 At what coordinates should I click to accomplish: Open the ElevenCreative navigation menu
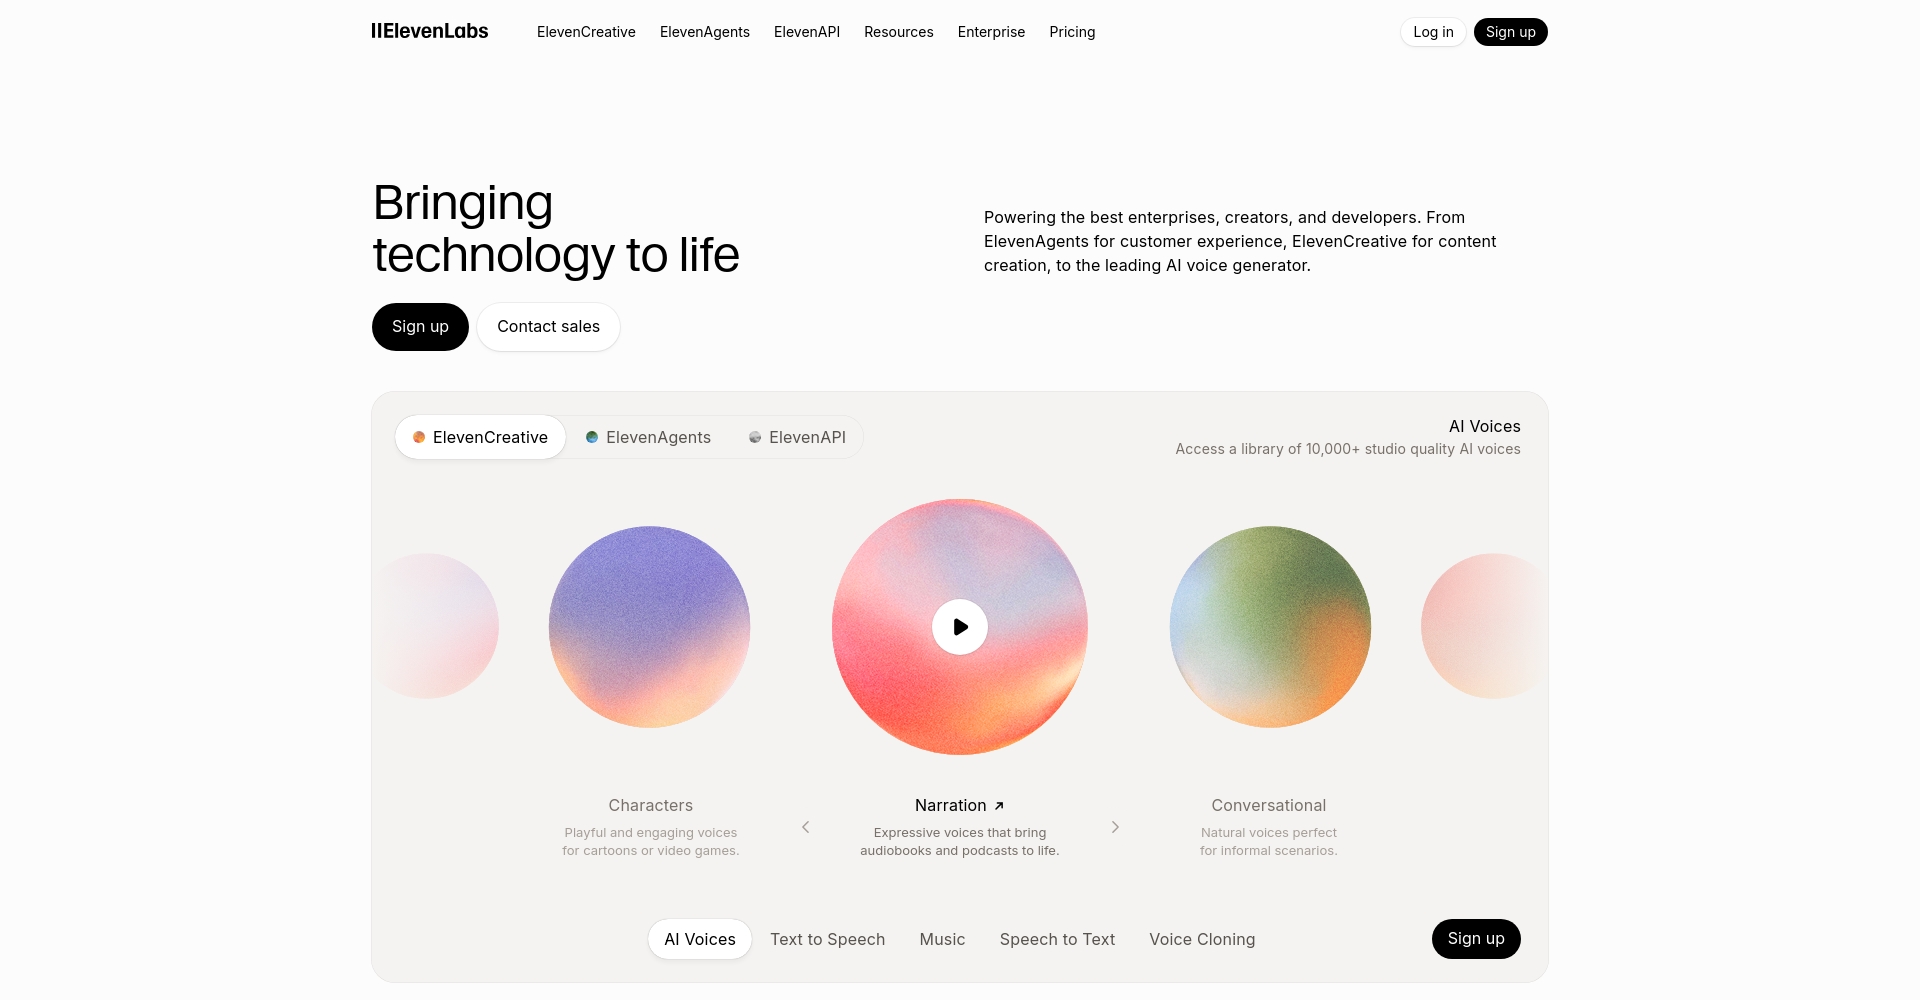point(586,32)
